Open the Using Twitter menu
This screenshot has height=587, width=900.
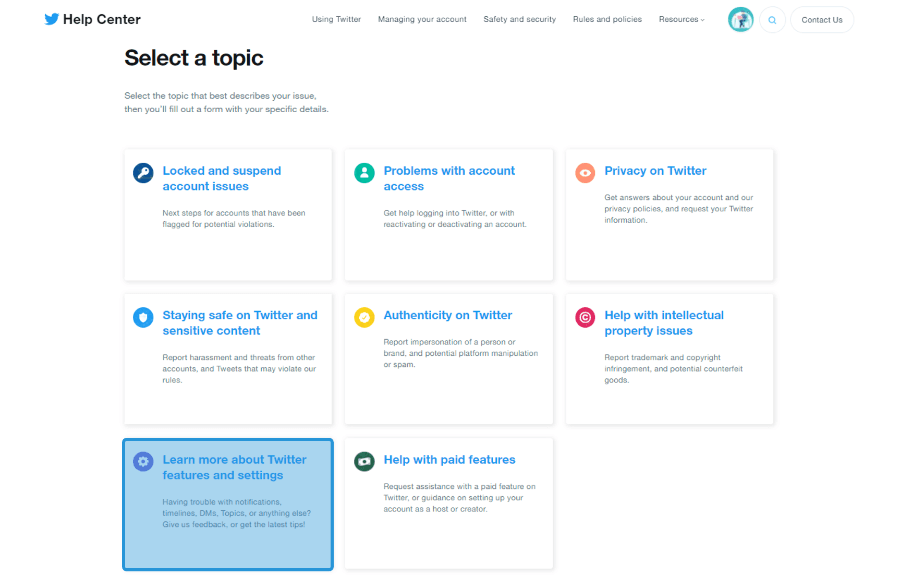click(336, 20)
